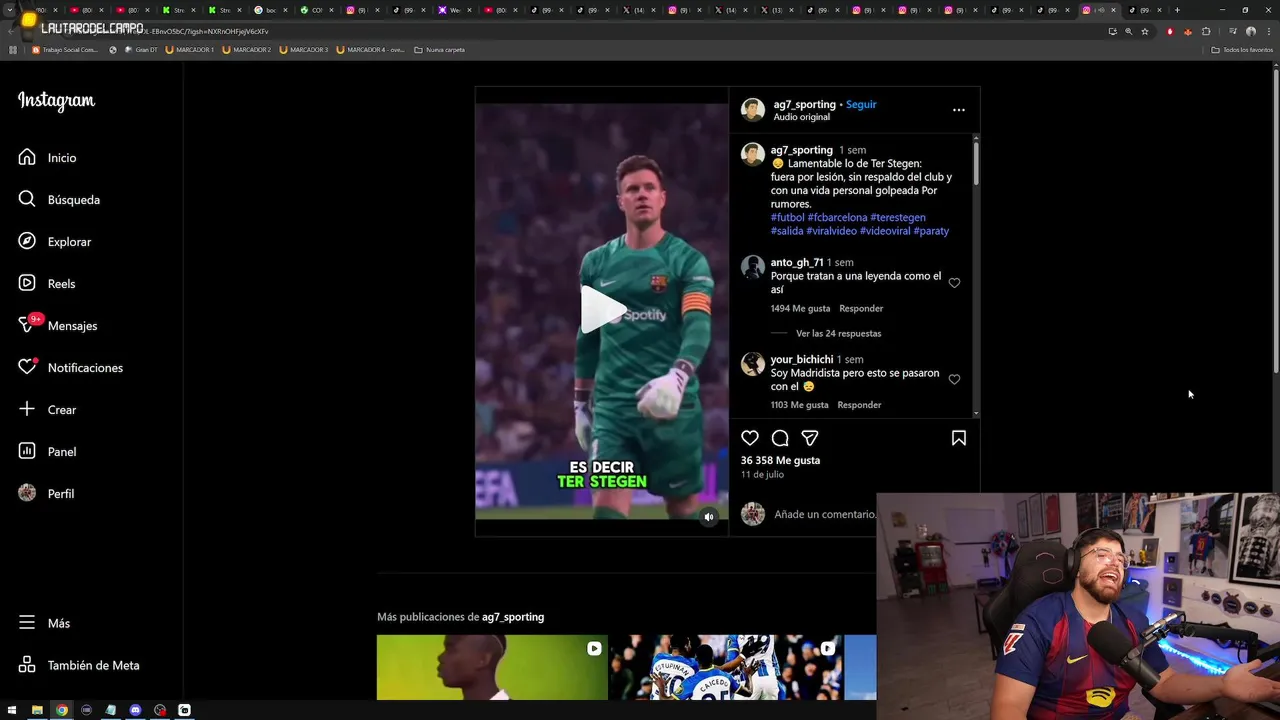Open the #viralvideo hashtag
The height and width of the screenshot is (720, 1280).
pyautogui.click(x=832, y=231)
